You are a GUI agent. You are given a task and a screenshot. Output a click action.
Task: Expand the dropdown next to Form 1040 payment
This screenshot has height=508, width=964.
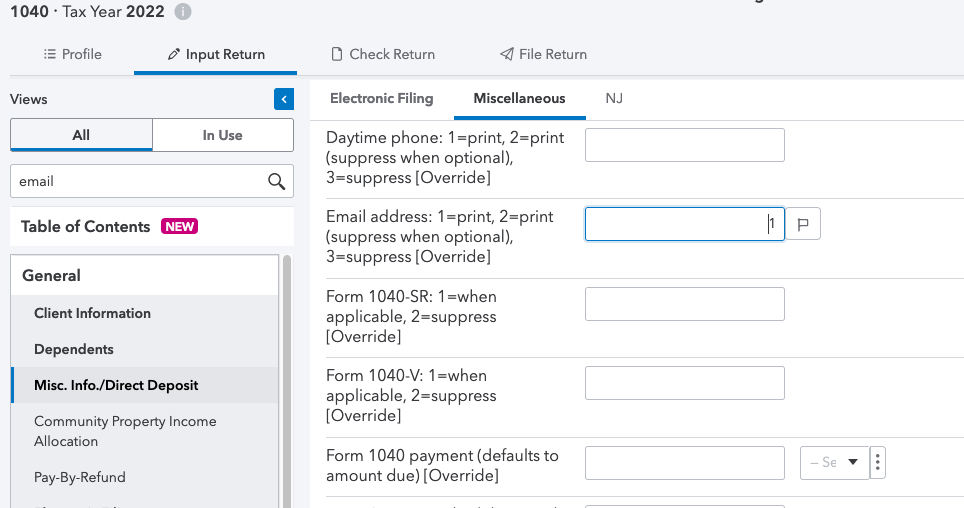(835, 463)
